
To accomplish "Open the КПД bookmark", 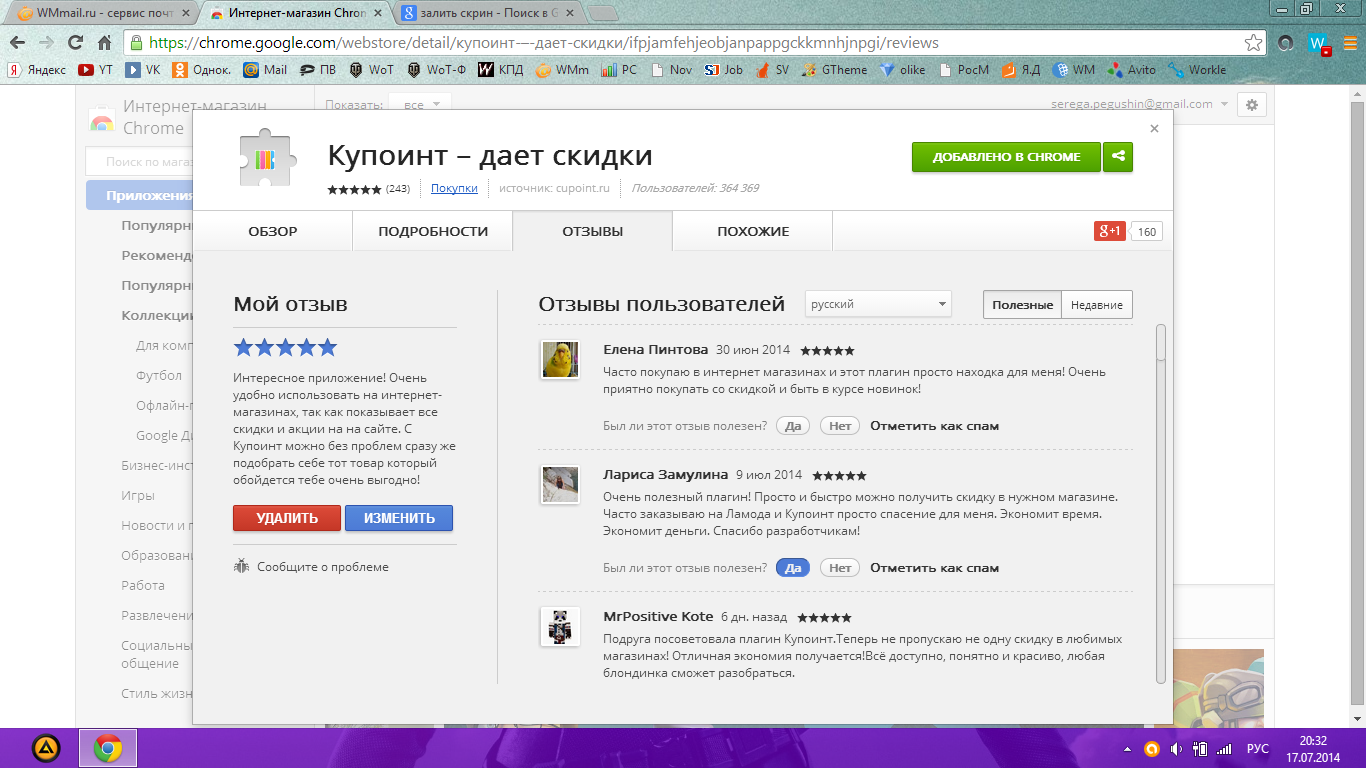I will point(500,70).
